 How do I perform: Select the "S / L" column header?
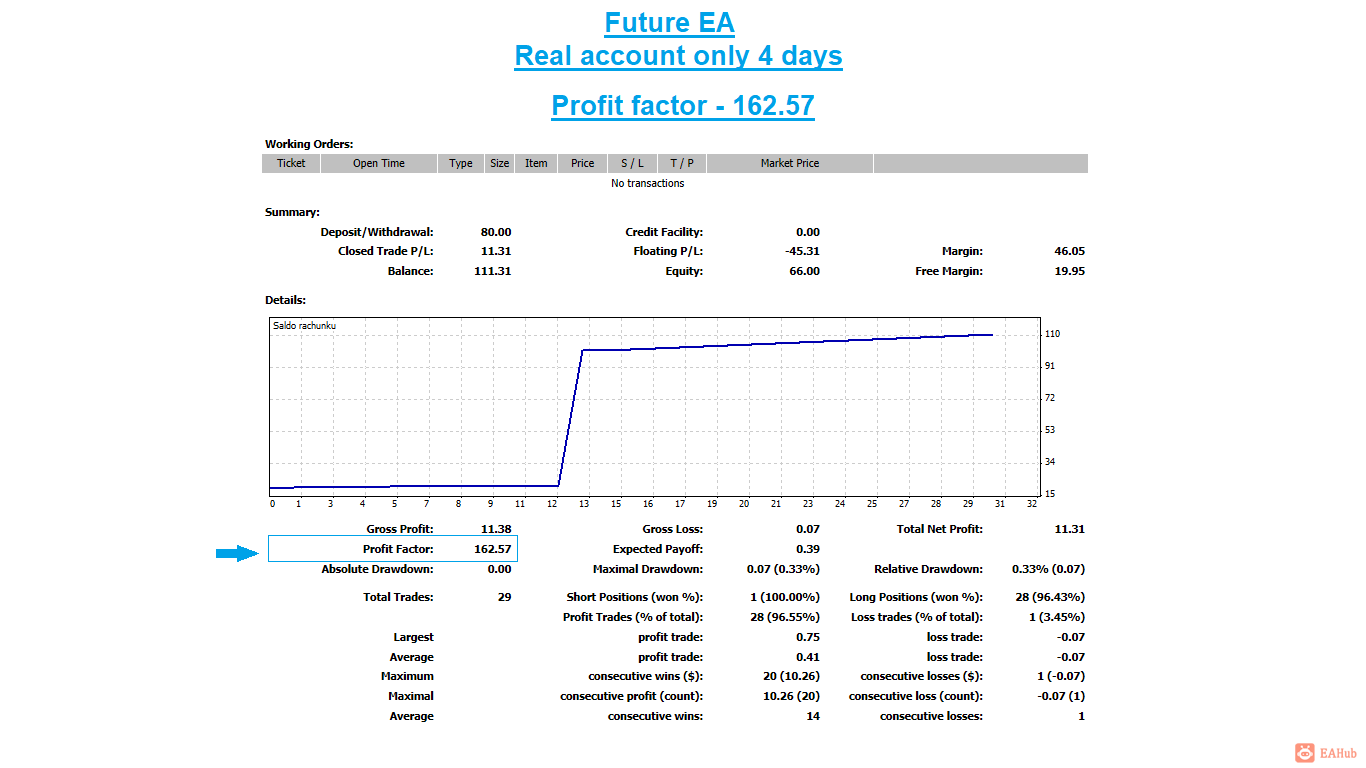(632, 163)
